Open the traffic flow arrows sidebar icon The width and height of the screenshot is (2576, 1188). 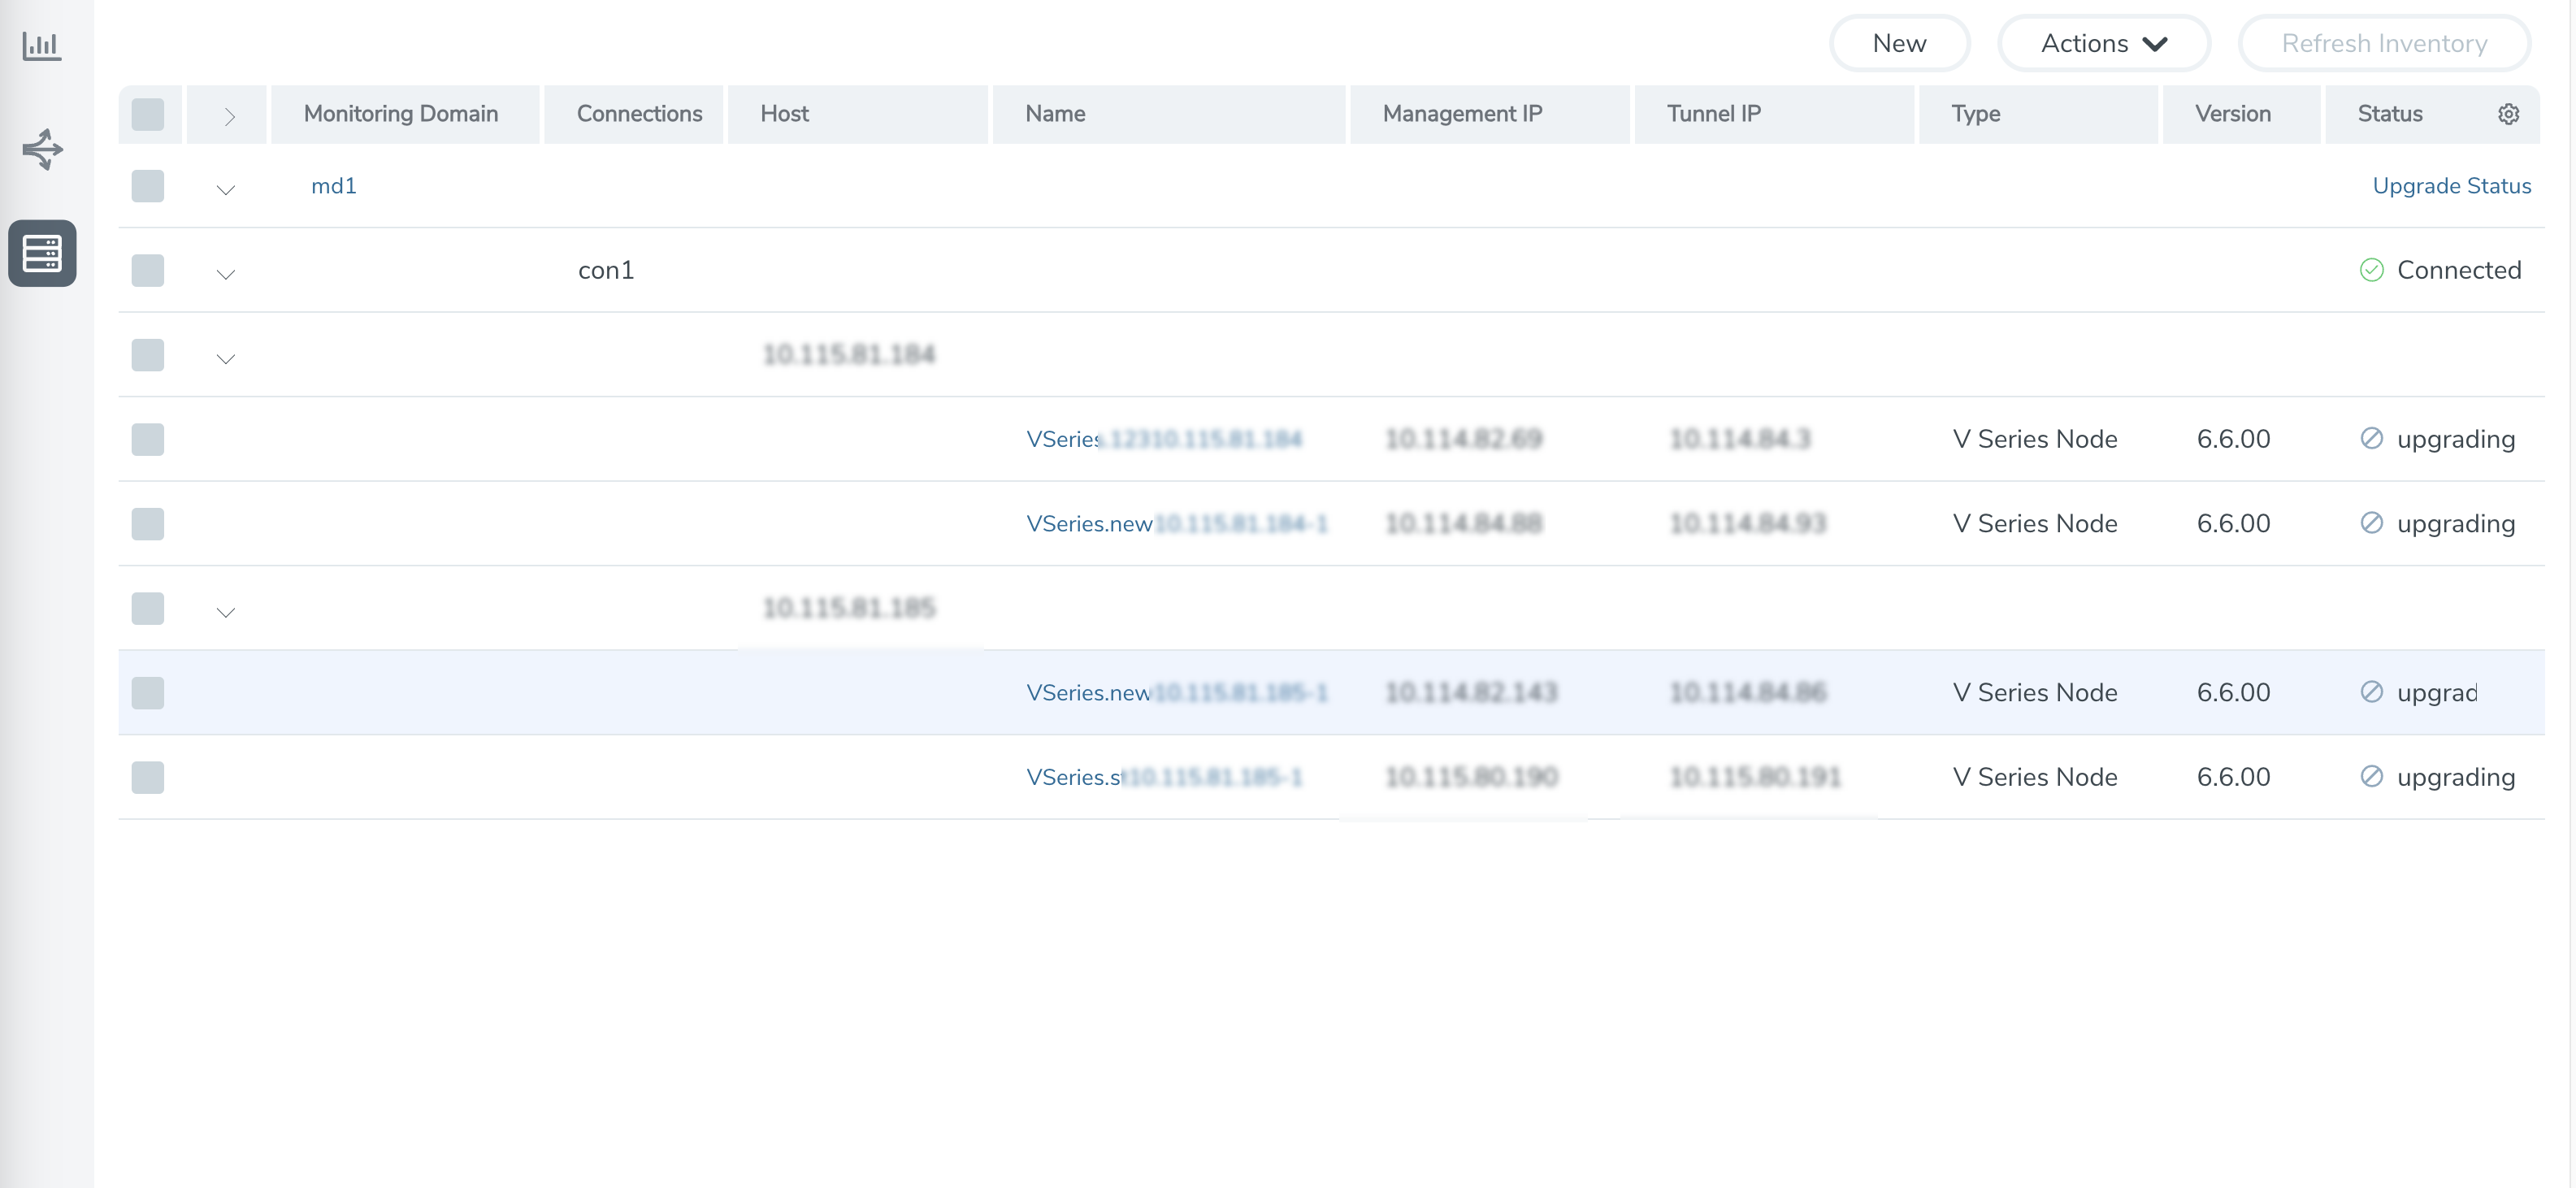point(42,149)
